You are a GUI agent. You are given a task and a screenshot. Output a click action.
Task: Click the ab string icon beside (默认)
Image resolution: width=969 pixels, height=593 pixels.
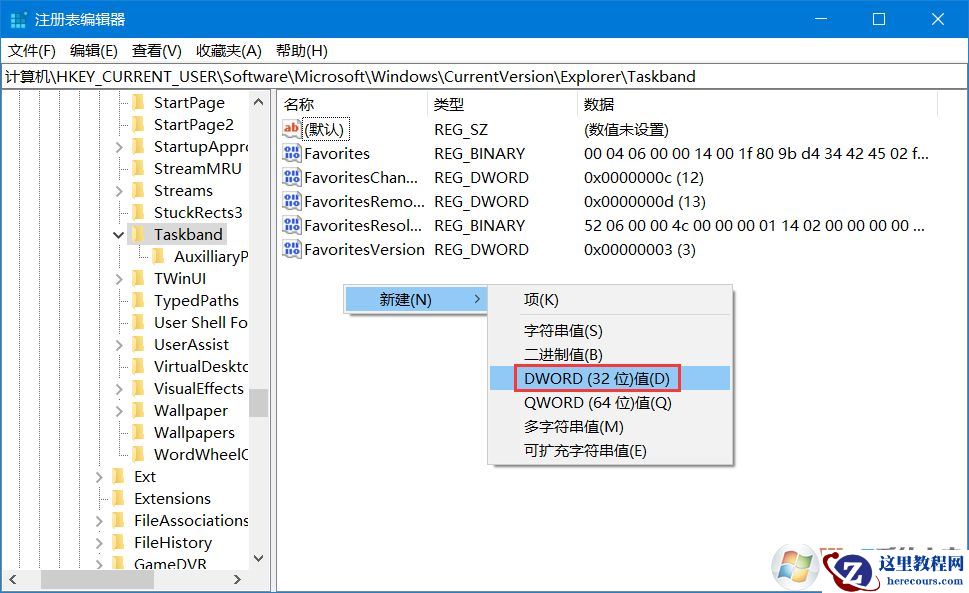[290, 129]
